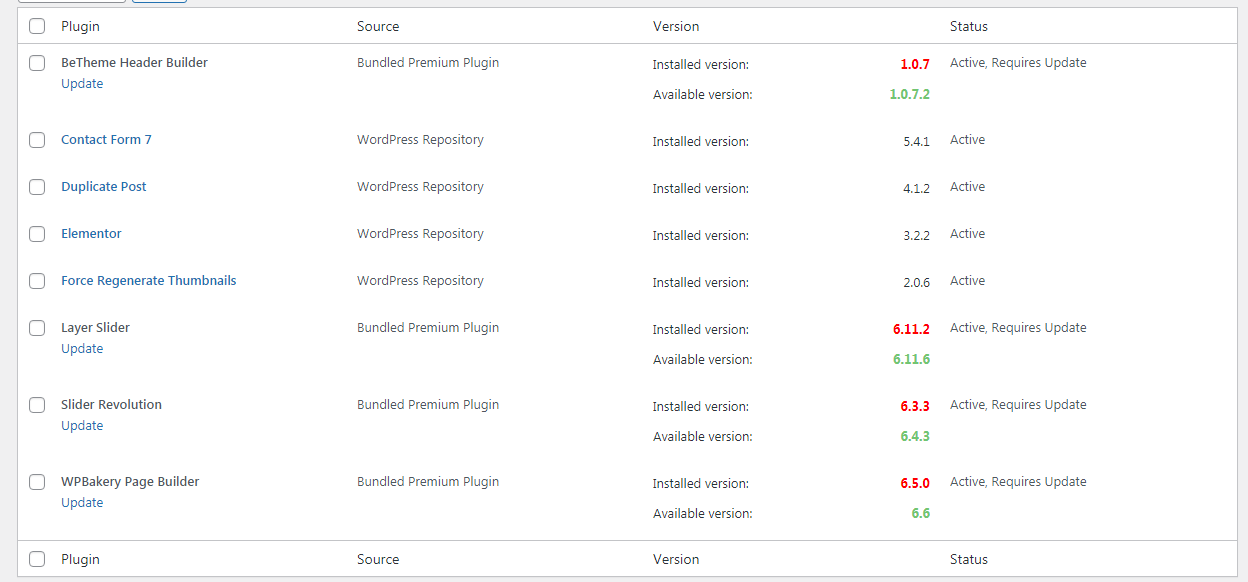The width and height of the screenshot is (1248, 582).
Task: Click the Version column label in the footer row
Action: pyautogui.click(x=676, y=559)
